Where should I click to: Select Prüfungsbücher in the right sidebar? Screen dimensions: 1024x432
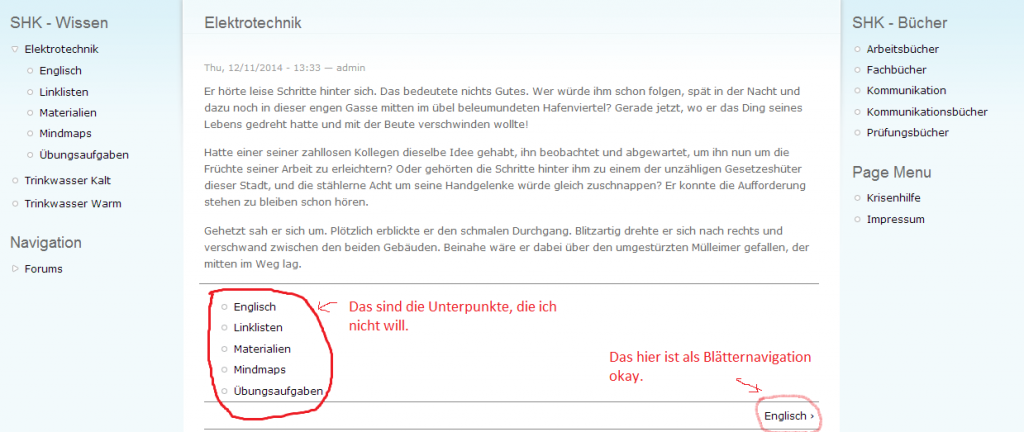(908, 133)
